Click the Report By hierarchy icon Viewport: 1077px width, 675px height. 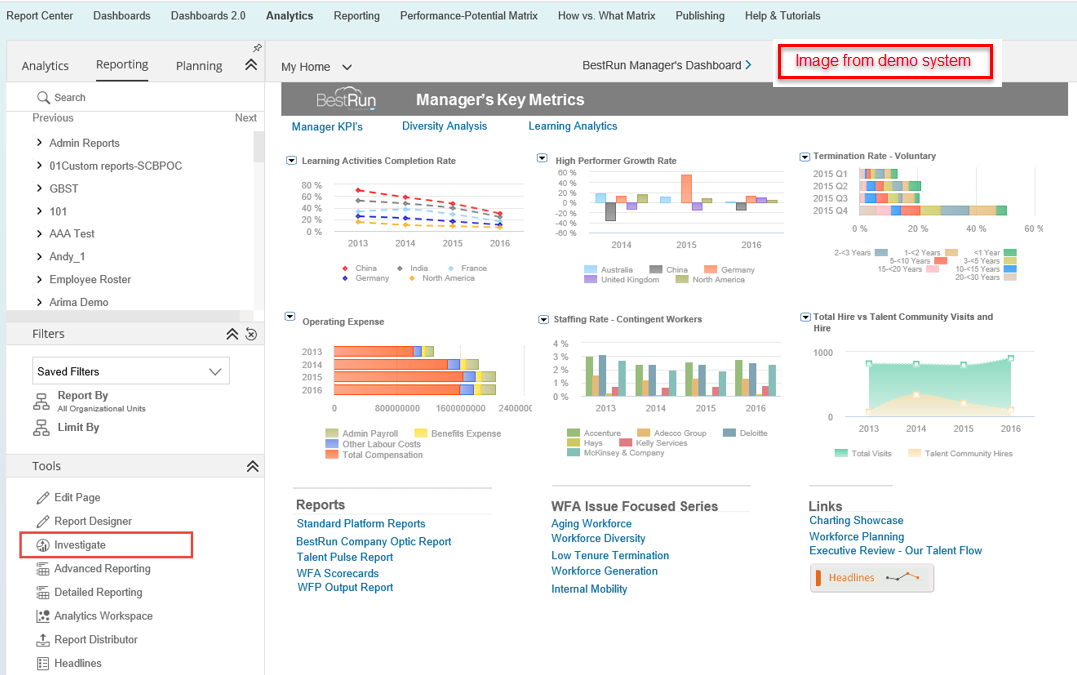[x=41, y=401]
